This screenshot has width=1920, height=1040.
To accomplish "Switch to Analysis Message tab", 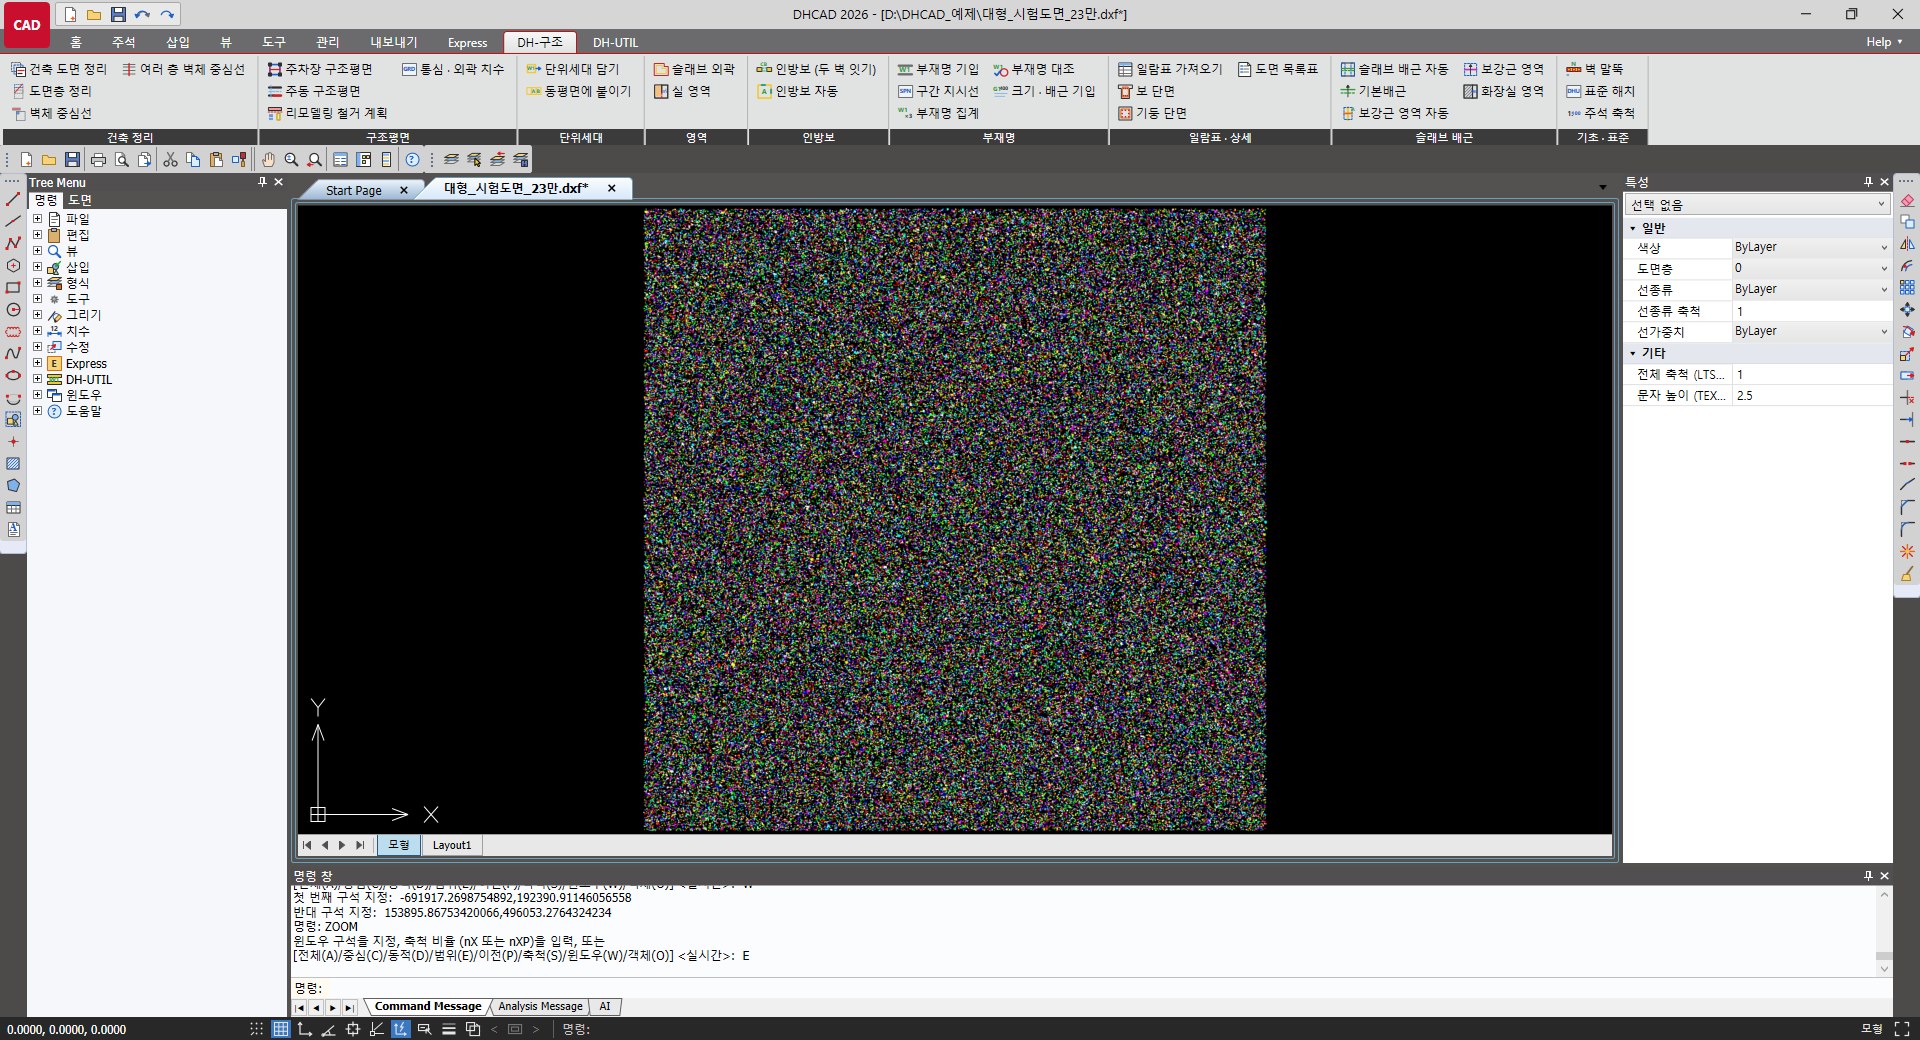I will [540, 1007].
